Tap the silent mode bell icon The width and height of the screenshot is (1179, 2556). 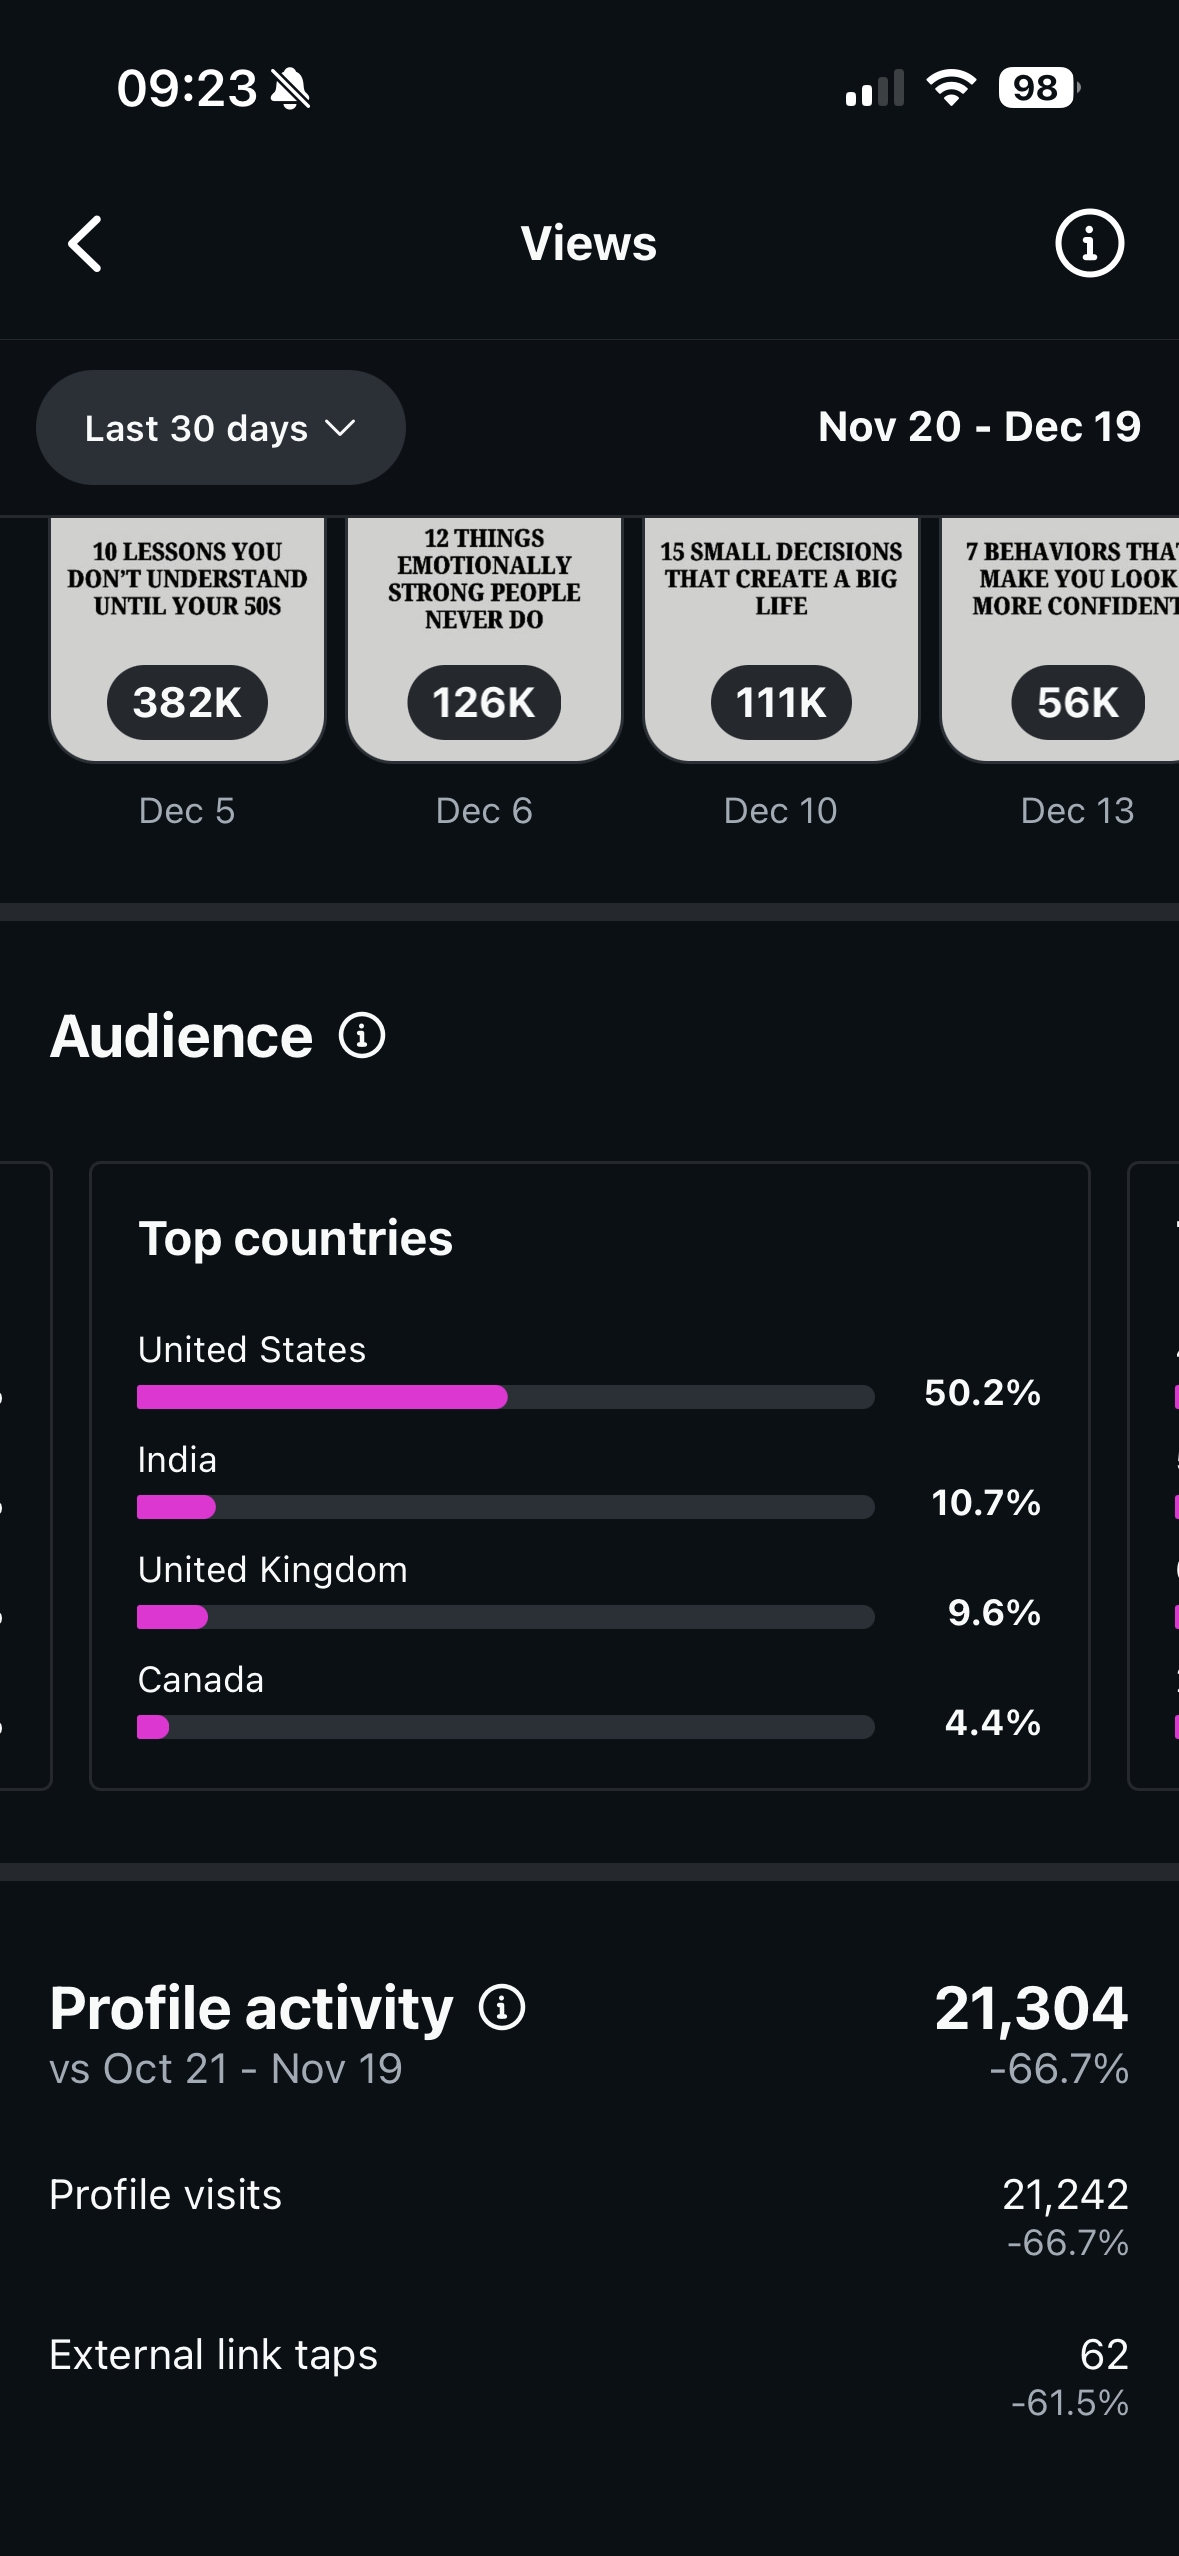point(291,89)
